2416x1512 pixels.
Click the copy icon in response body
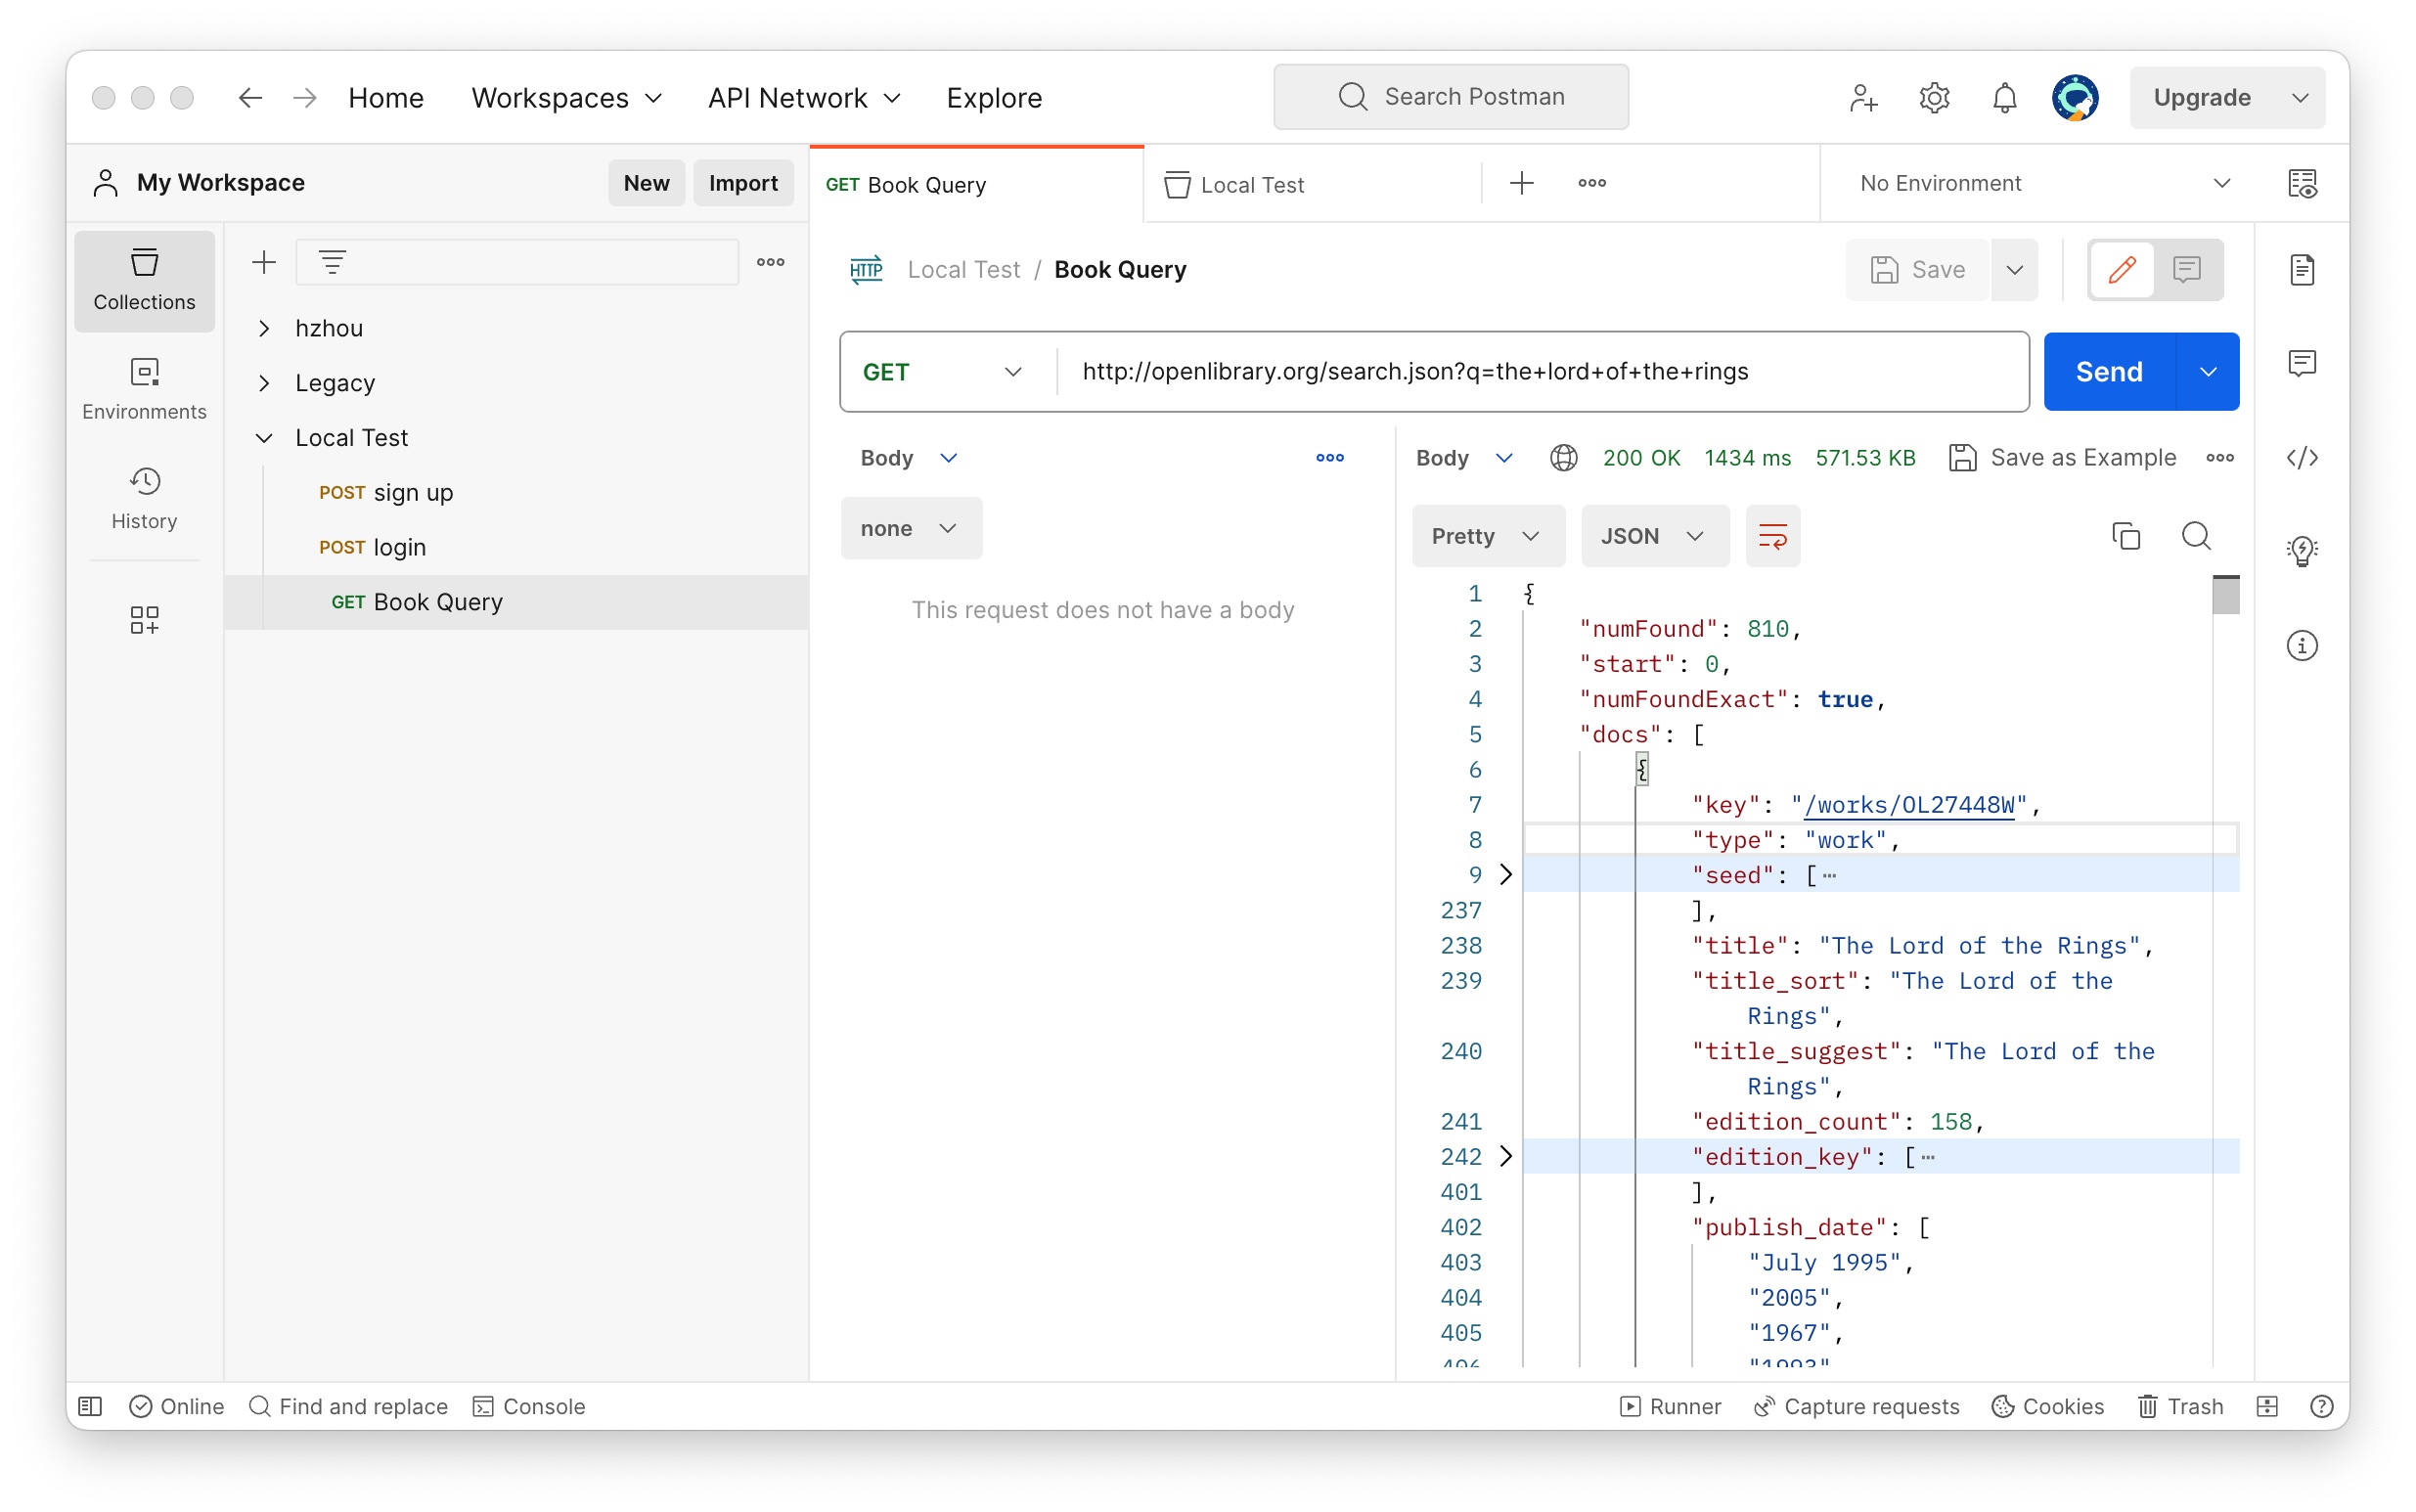click(x=2126, y=535)
